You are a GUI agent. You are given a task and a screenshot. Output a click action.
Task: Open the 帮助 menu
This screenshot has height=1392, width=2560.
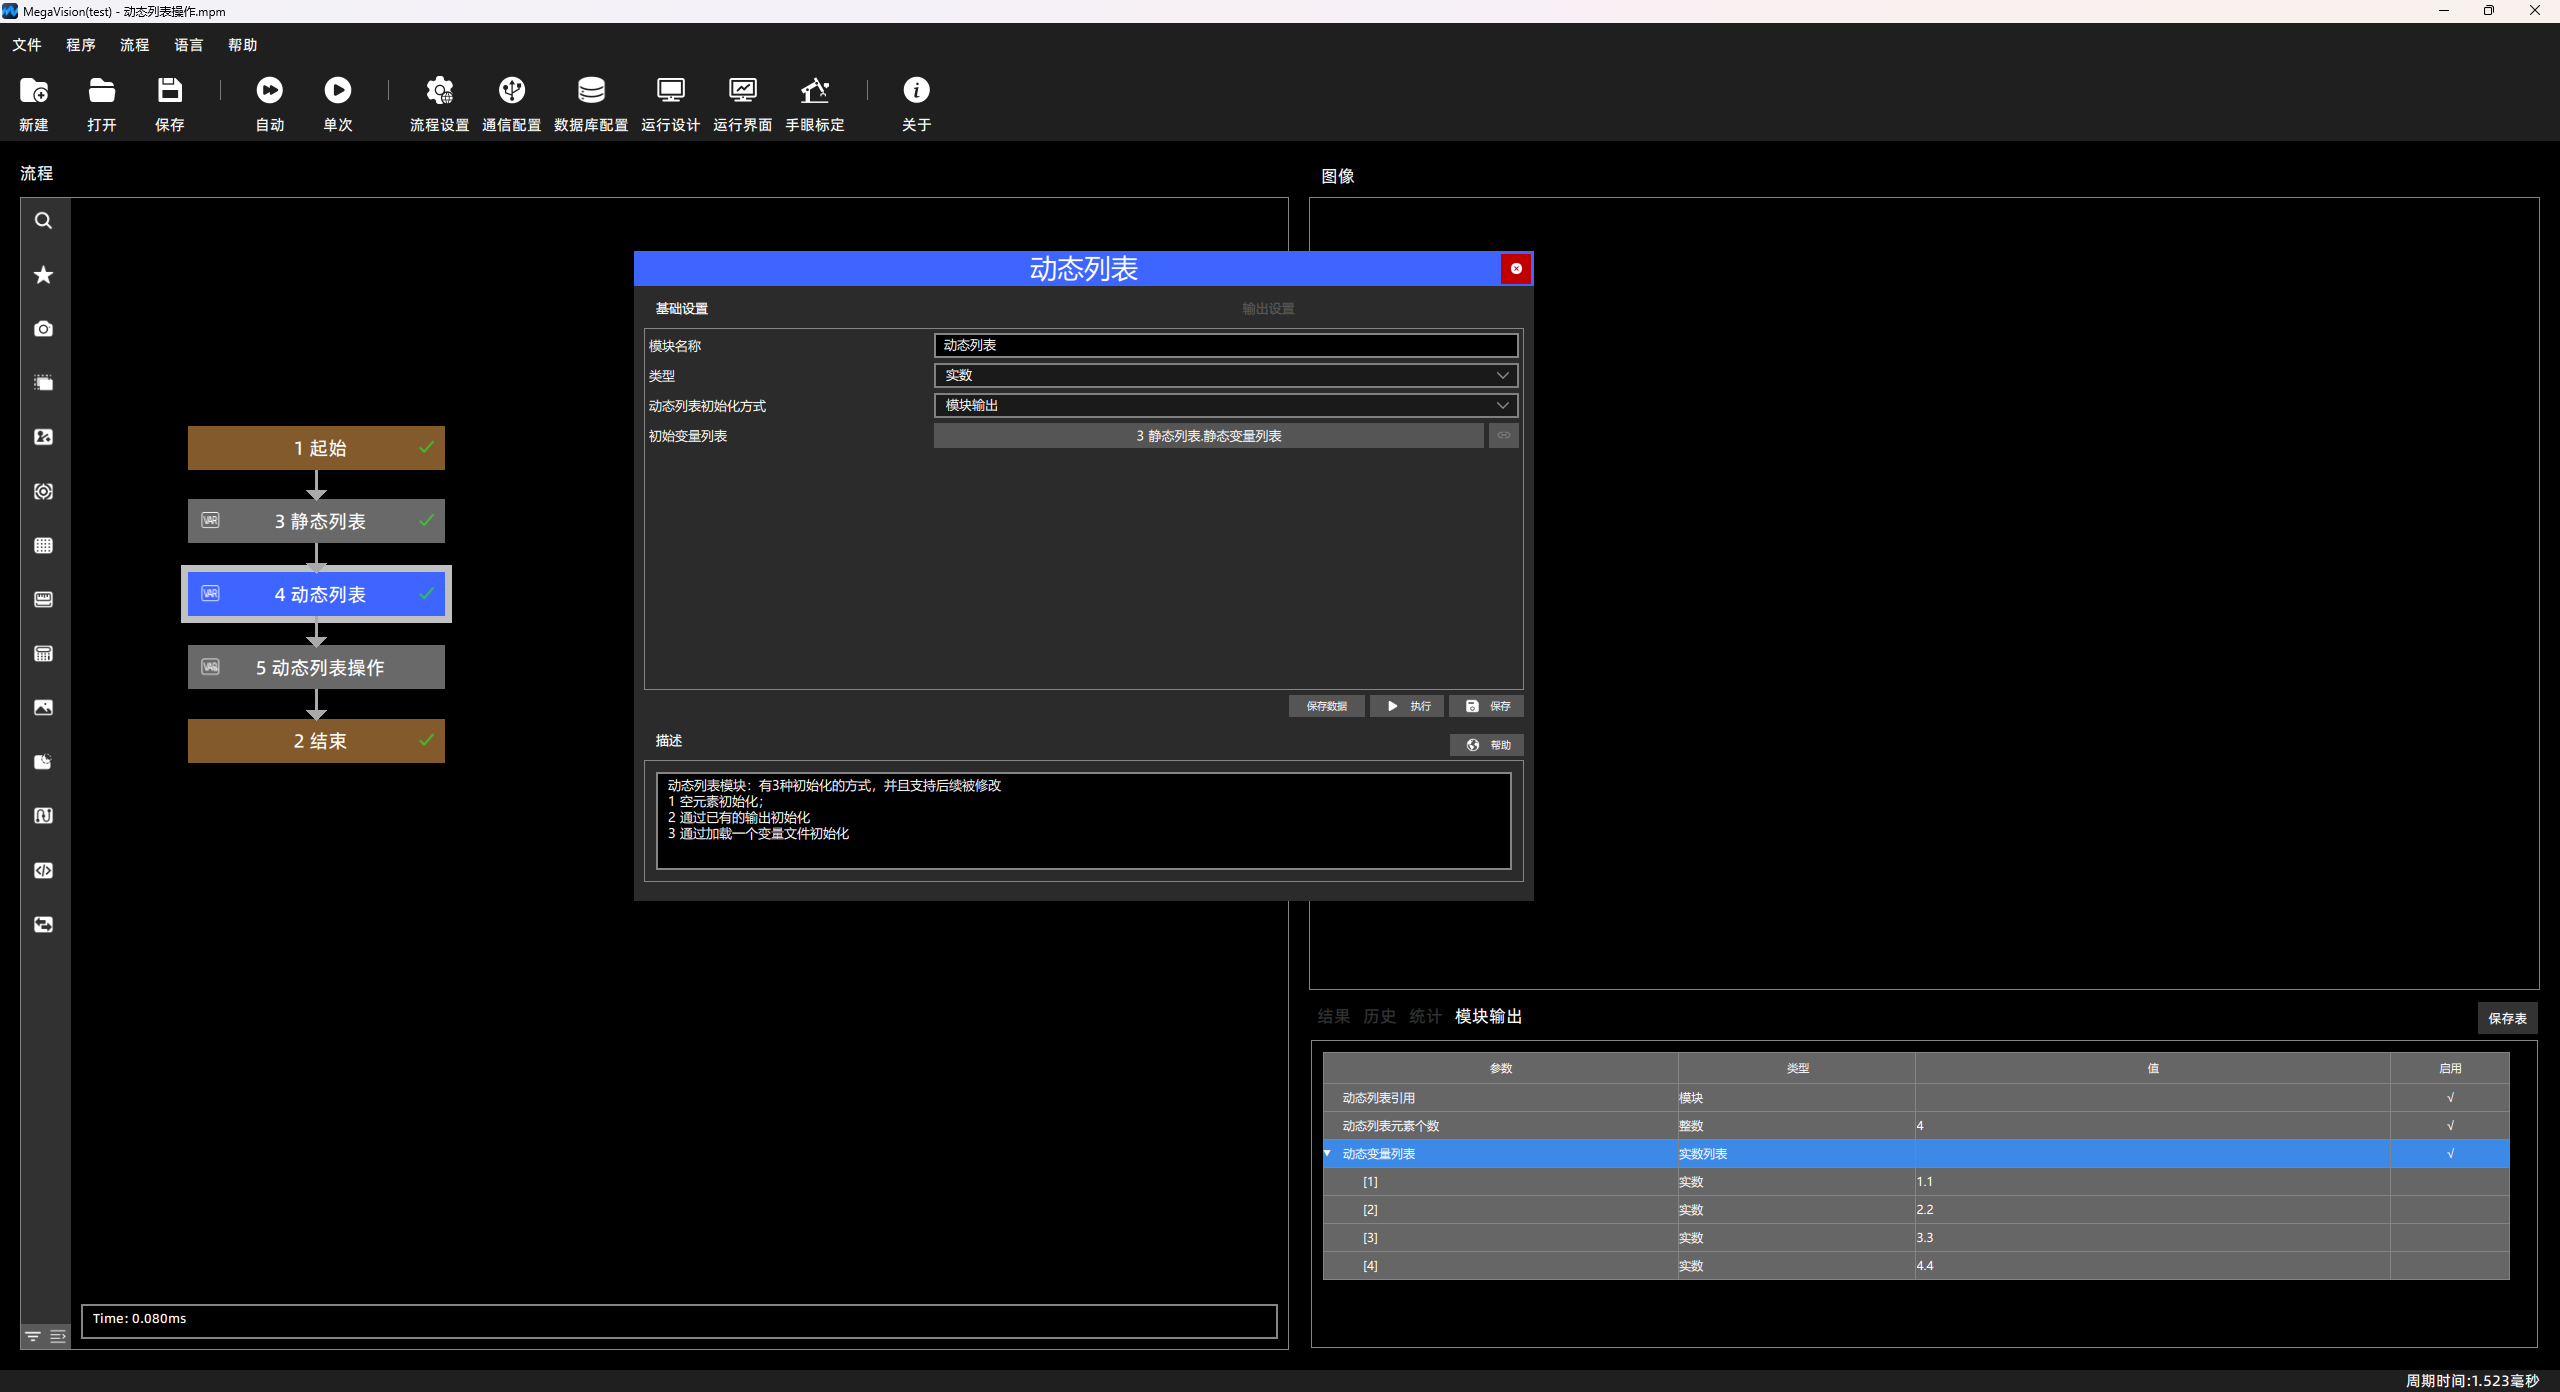(x=242, y=45)
